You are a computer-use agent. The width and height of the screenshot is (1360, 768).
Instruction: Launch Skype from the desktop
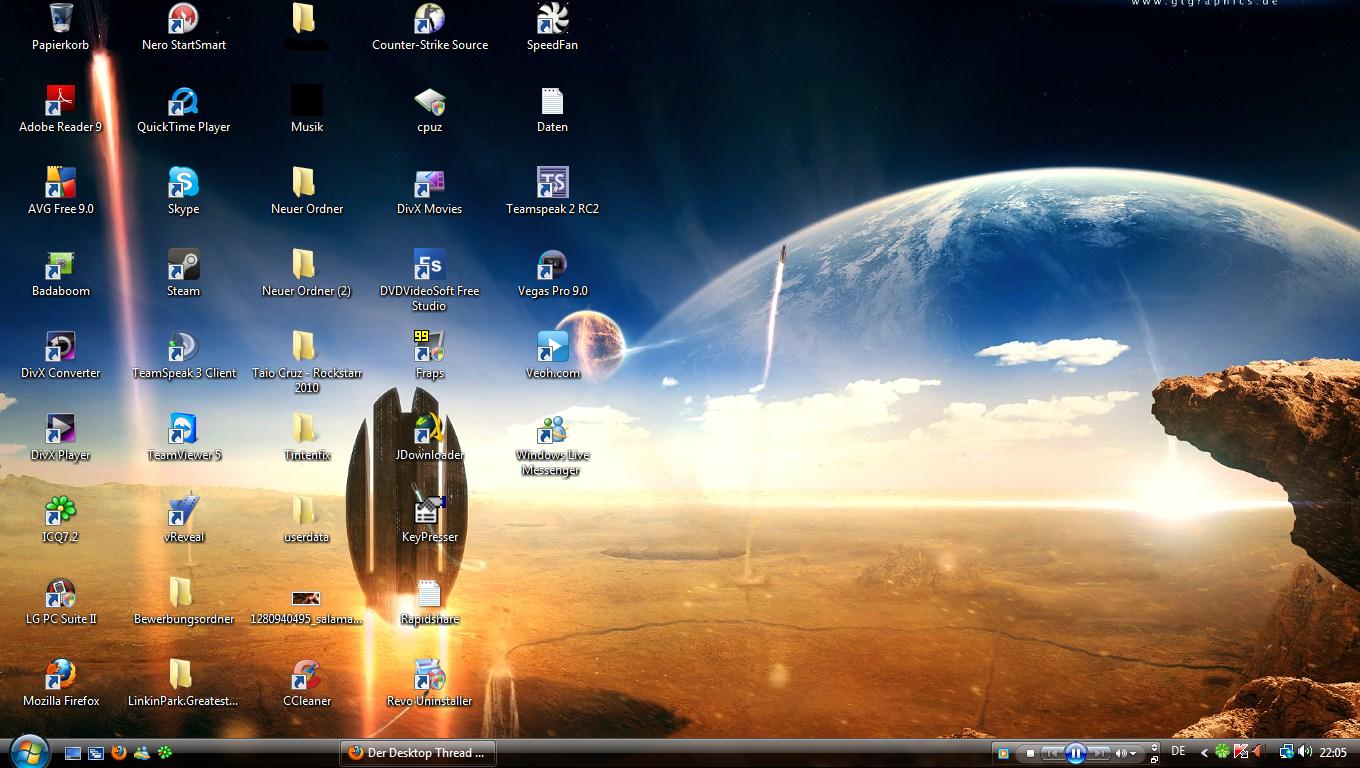(x=183, y=184)
